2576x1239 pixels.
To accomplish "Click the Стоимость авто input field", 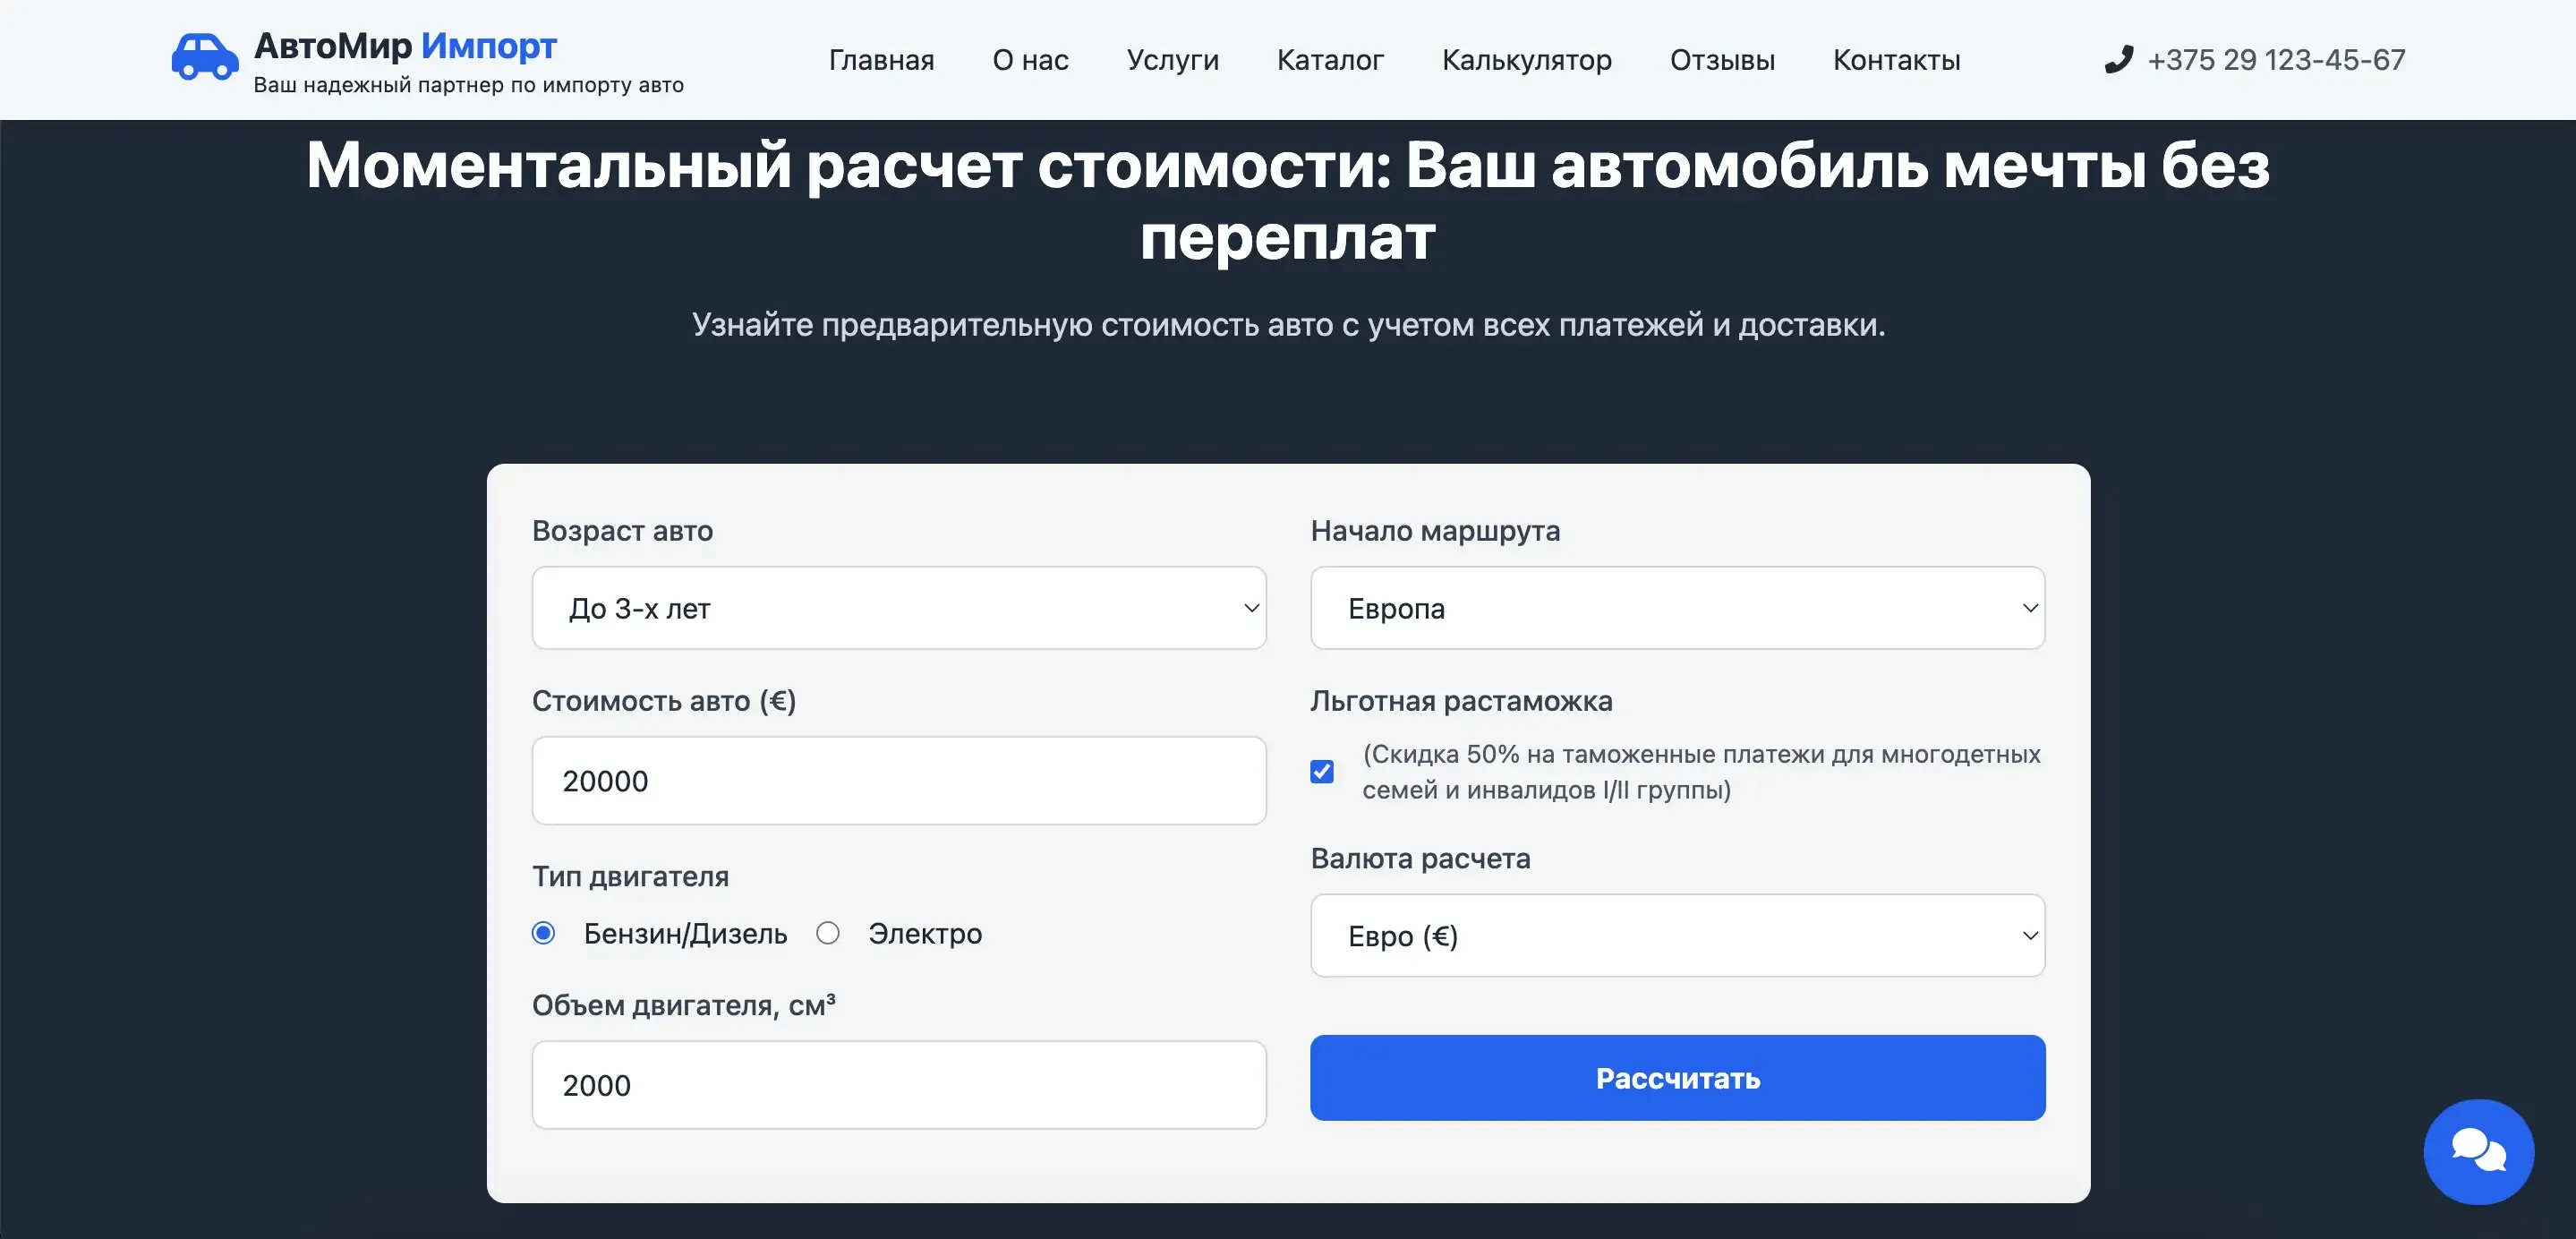I will (x=899, y=781).
